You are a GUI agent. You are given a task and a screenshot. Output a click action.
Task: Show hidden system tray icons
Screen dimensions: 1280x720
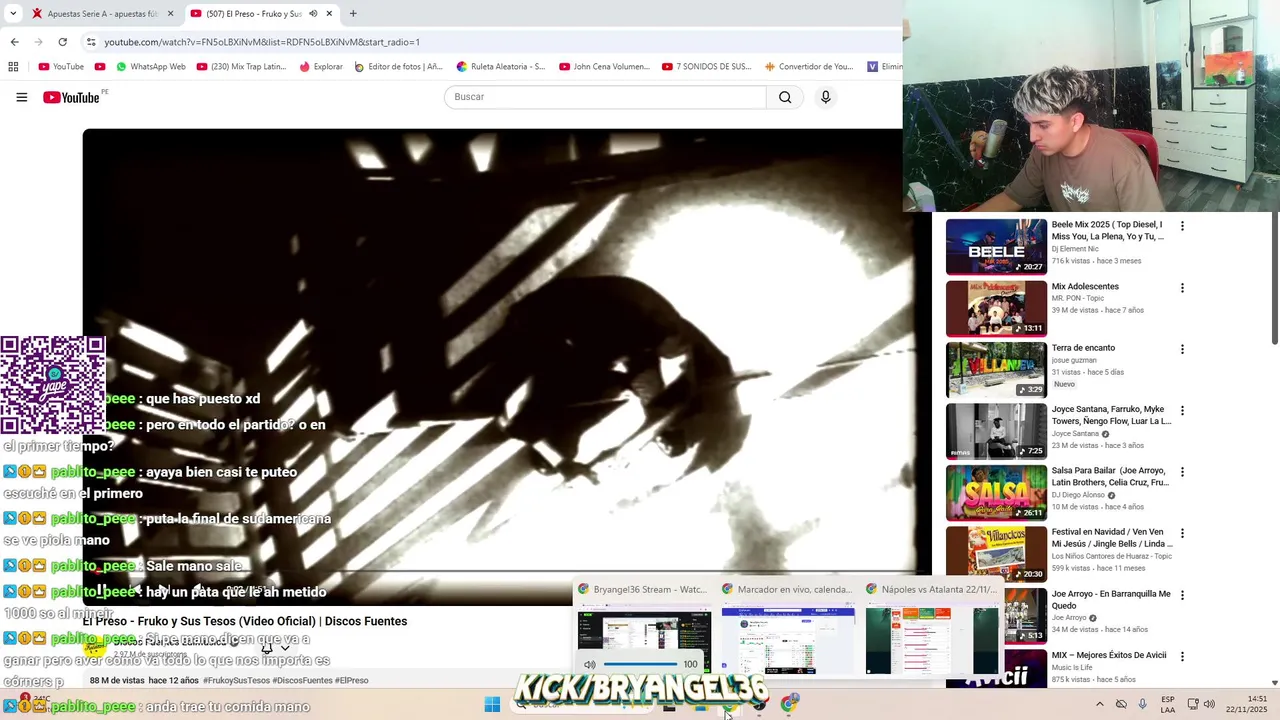[x=1099, y=704]
